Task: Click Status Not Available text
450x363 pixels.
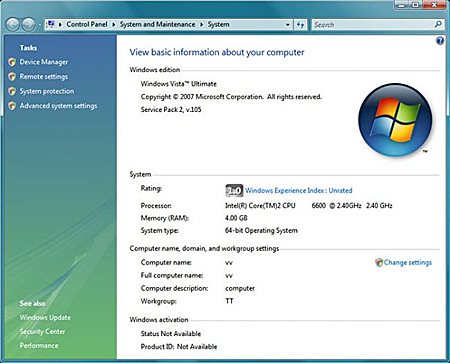Action: [x=171, y=334]
